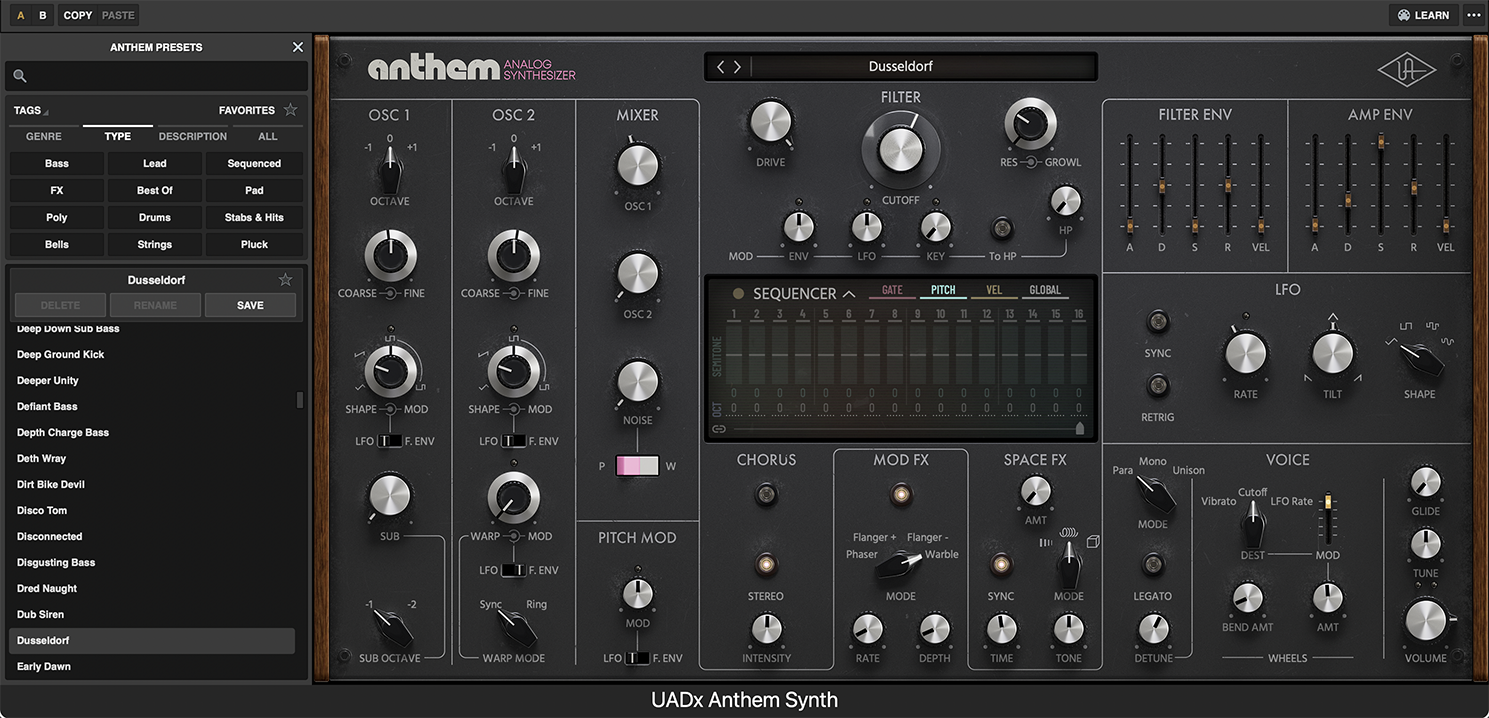Select the Disco Tom preset

coord(152,510)
